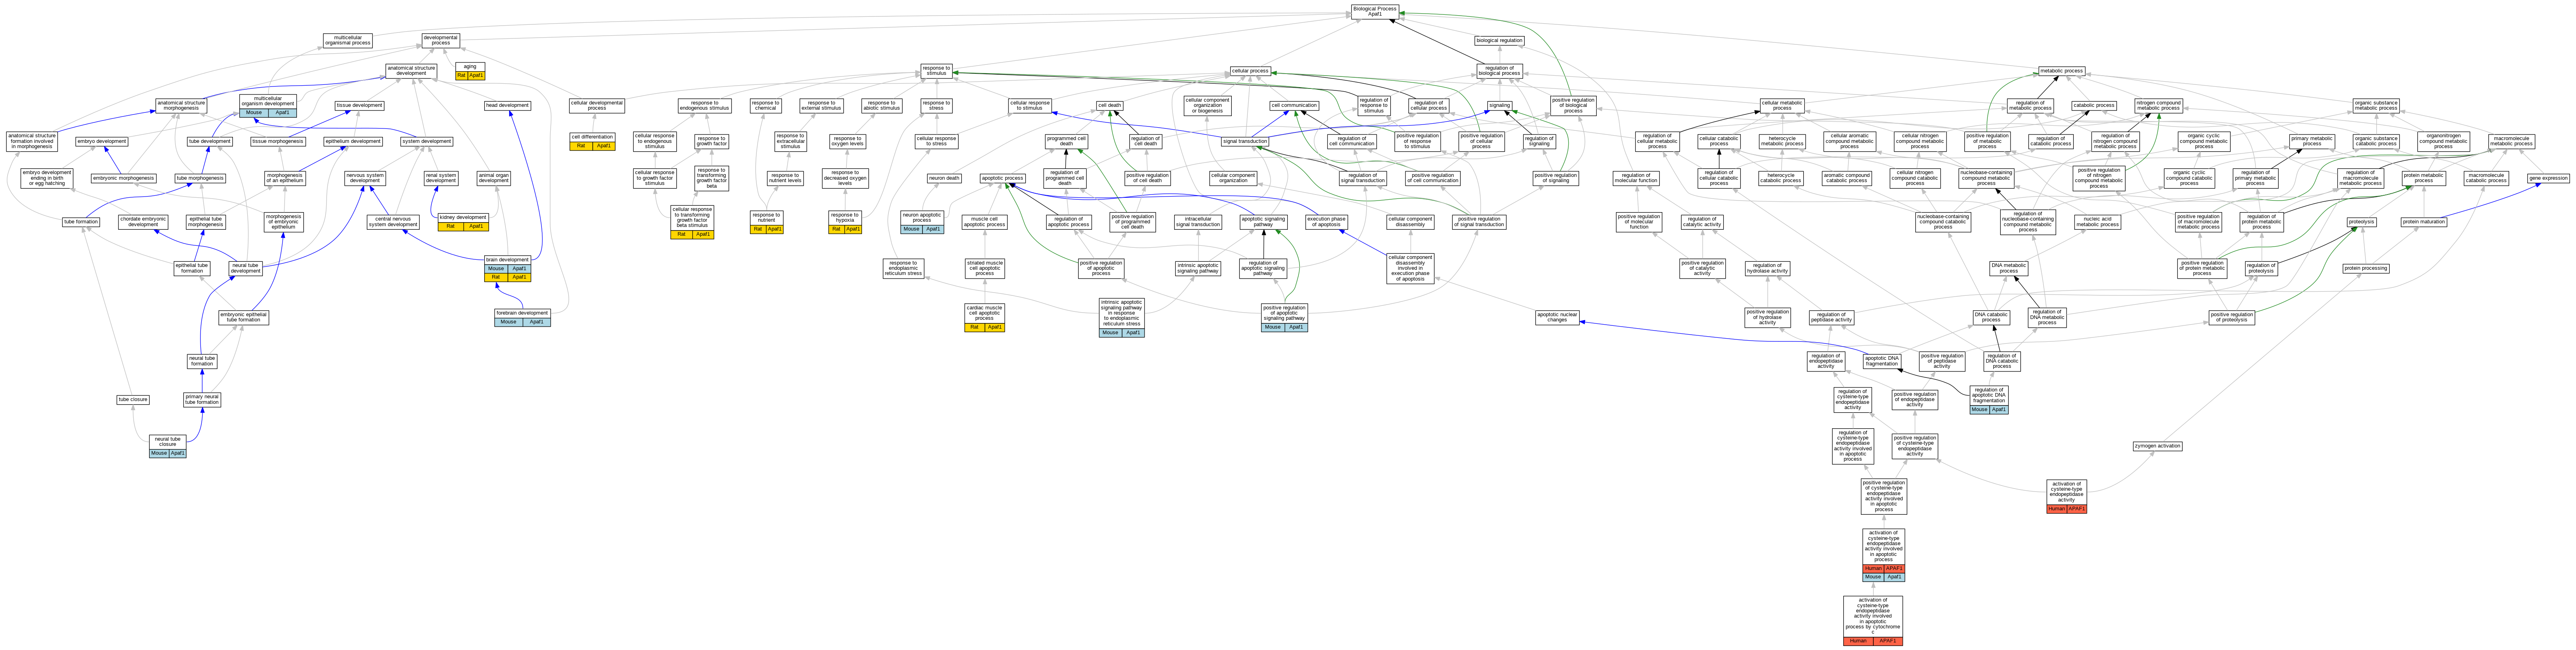Open the 'tube closure' node
2576x650 pixels.
[133, 399]
